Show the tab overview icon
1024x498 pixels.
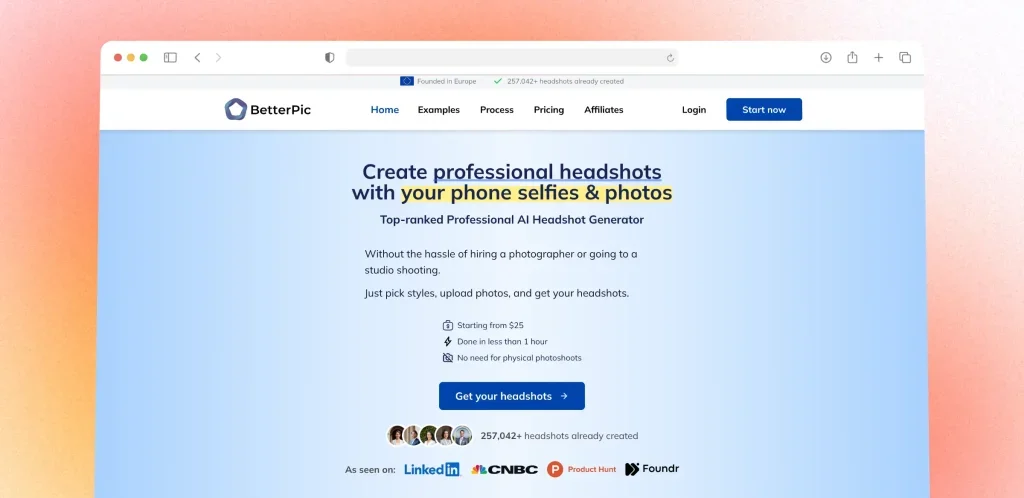click(x=905, y=57)
